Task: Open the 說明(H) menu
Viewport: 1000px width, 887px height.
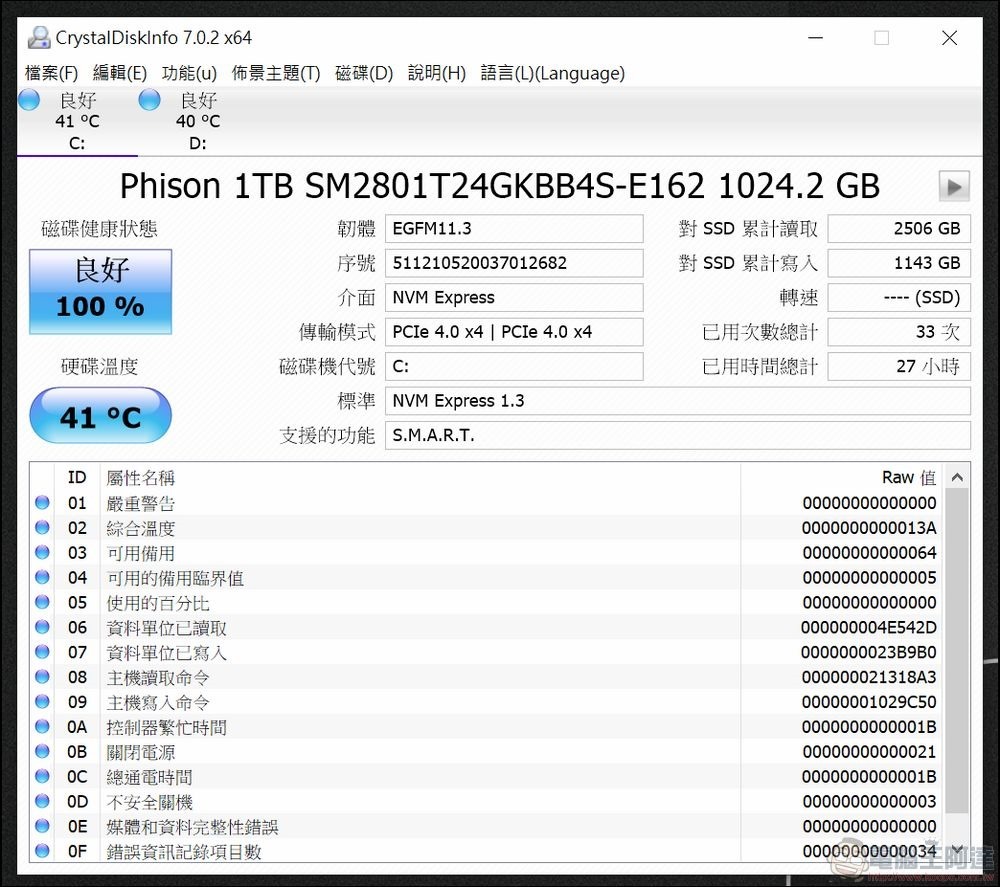Action: pyautogui.click(x=437, y=73)
